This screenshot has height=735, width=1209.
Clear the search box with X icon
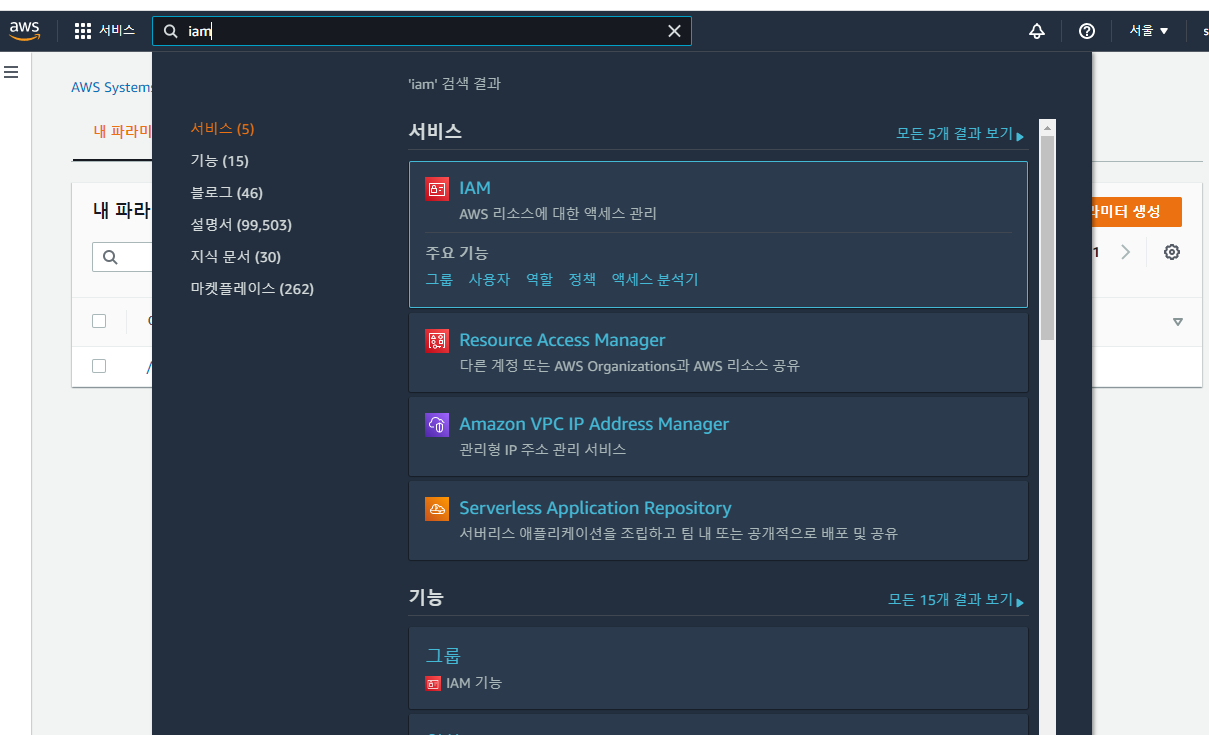(x=674, y=31)
